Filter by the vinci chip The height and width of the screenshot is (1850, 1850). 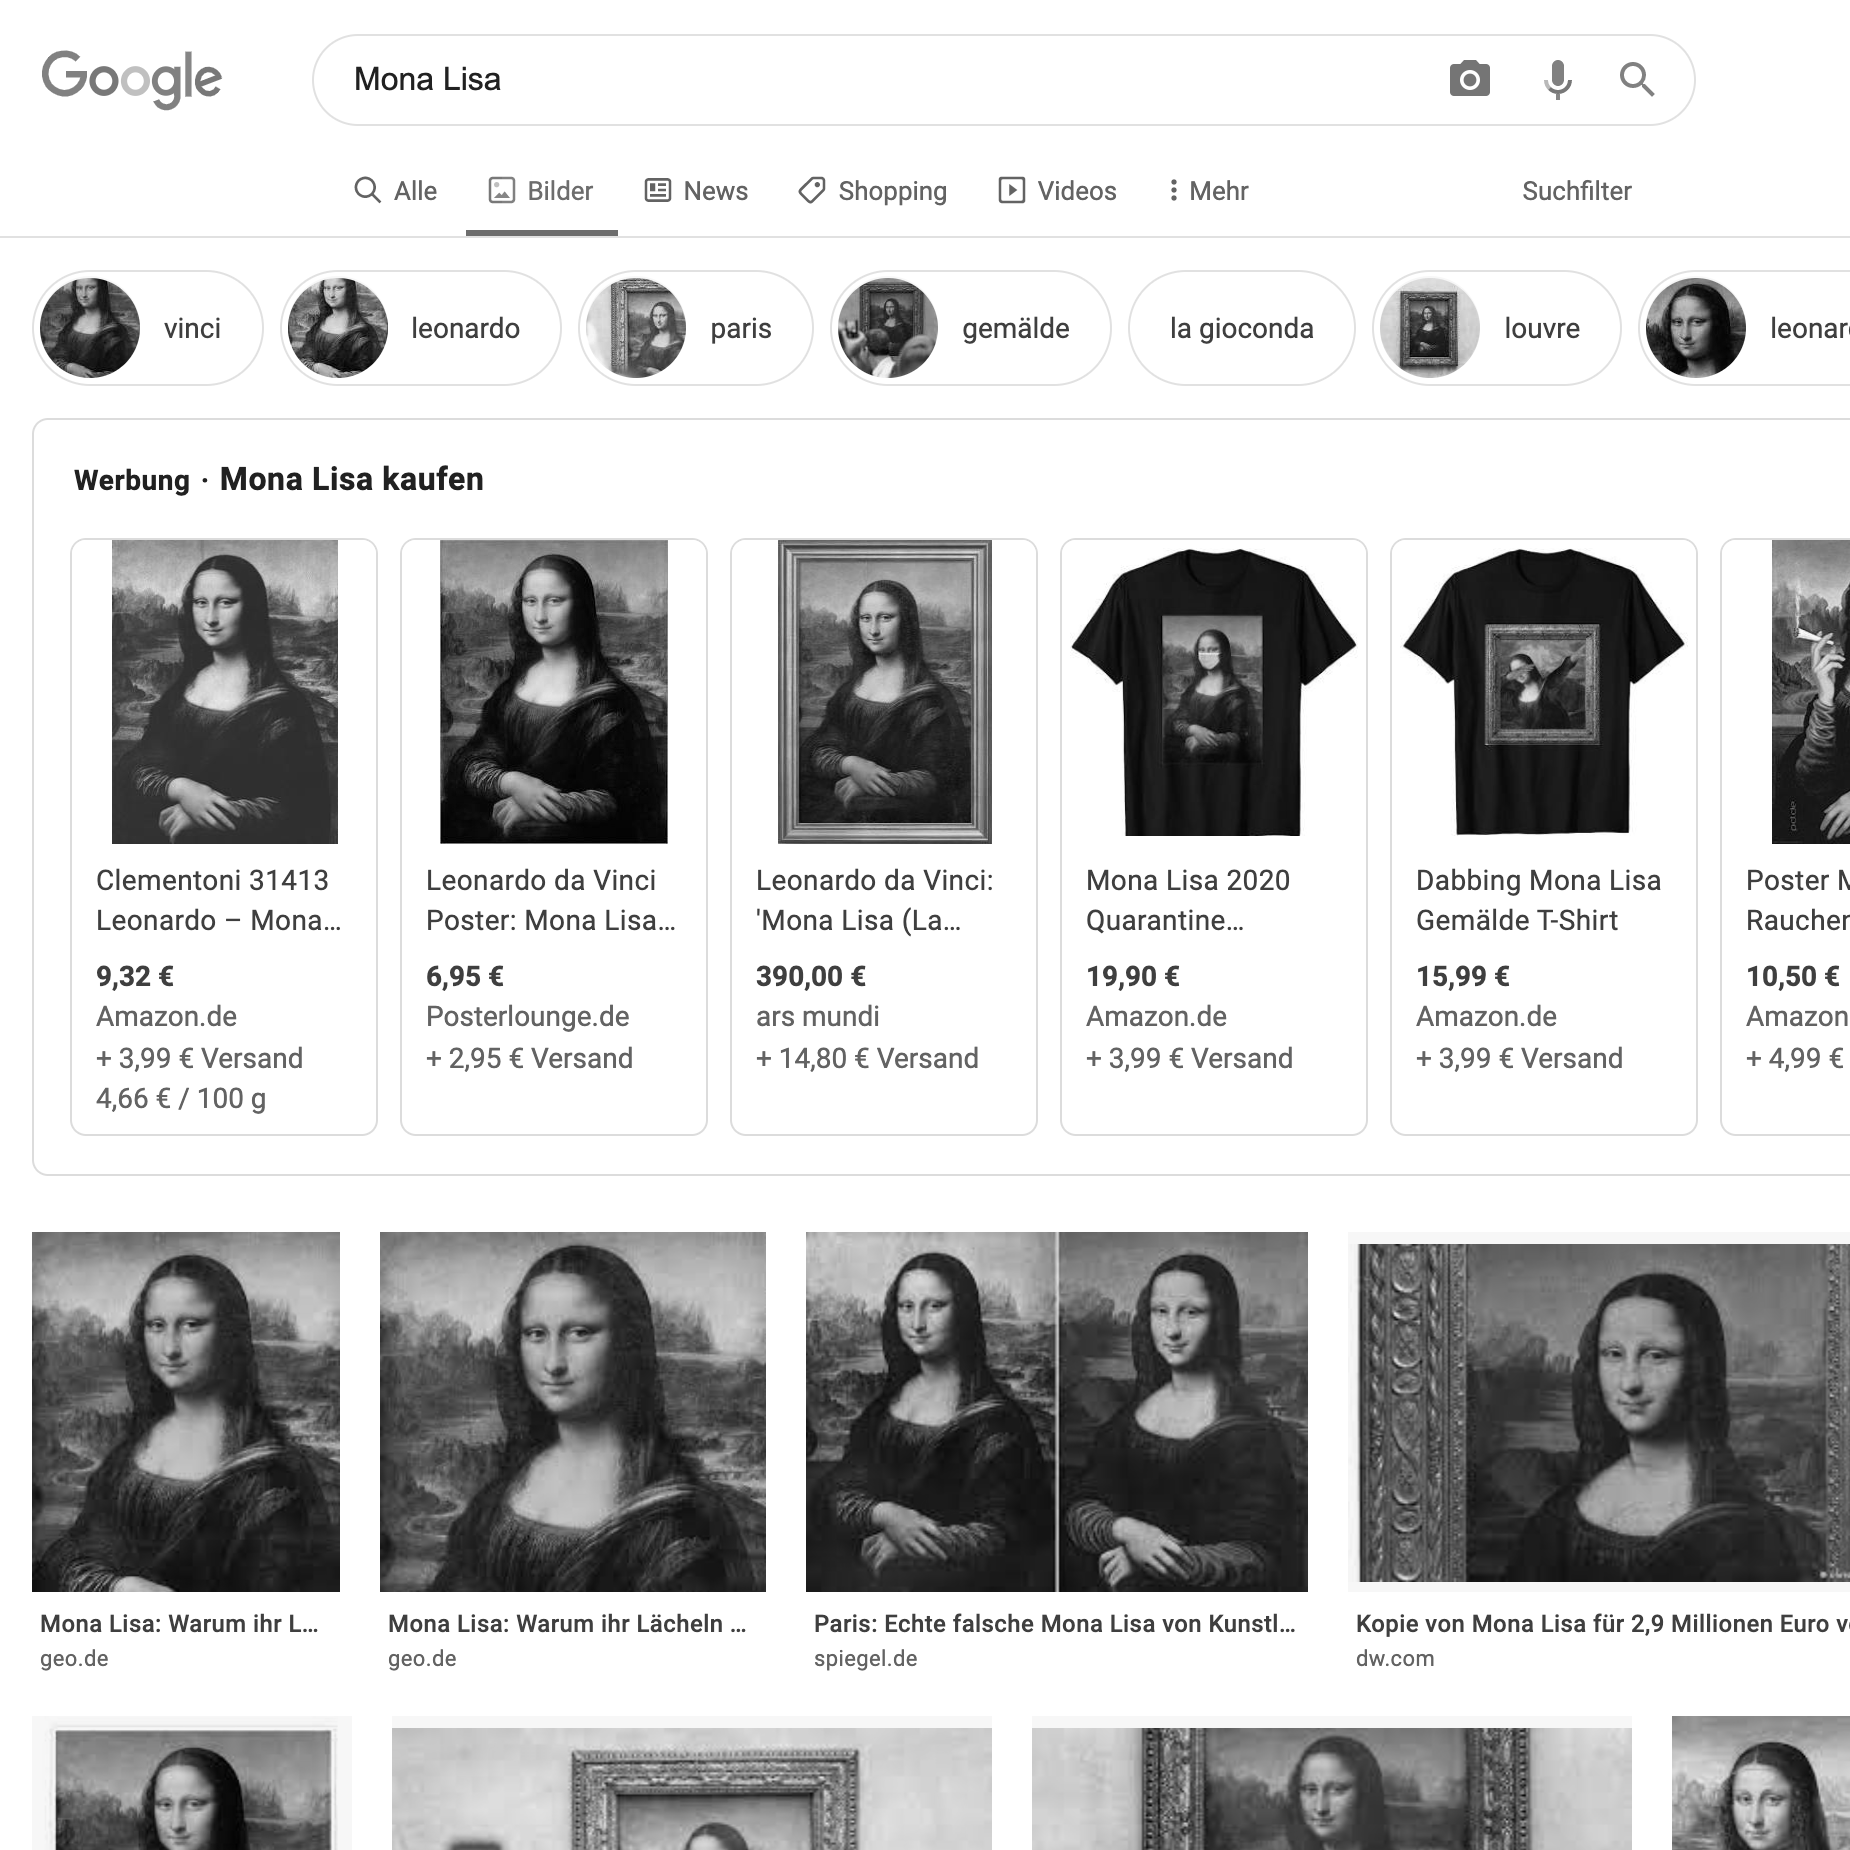(148, 328)
